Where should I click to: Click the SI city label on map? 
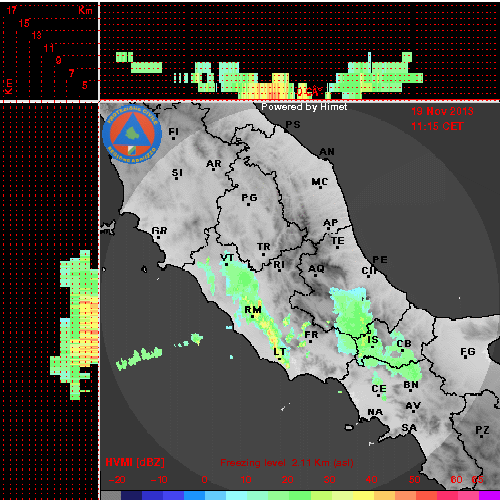[x=177, y=173]
